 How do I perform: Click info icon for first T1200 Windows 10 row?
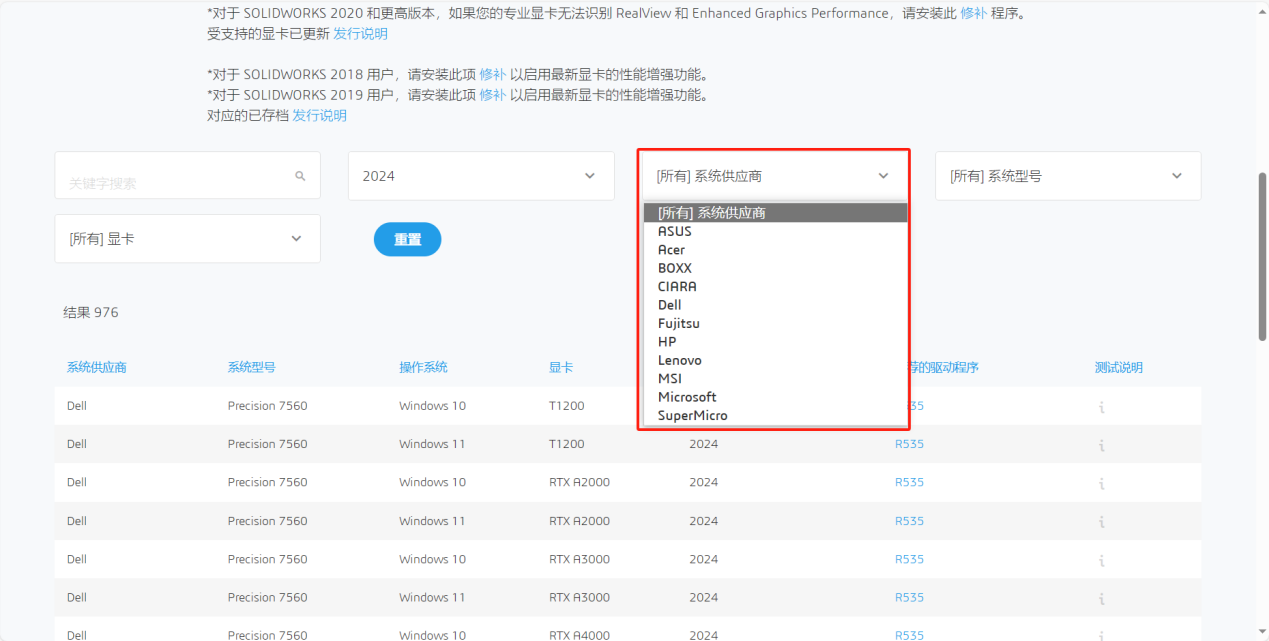click(x=1101, y=405)
